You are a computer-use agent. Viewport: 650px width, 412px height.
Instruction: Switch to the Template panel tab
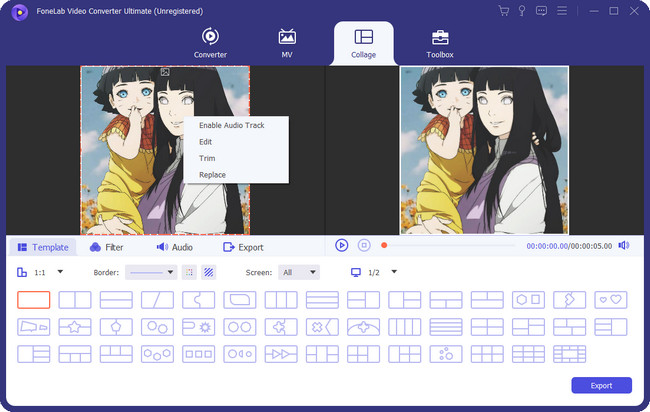43,247
